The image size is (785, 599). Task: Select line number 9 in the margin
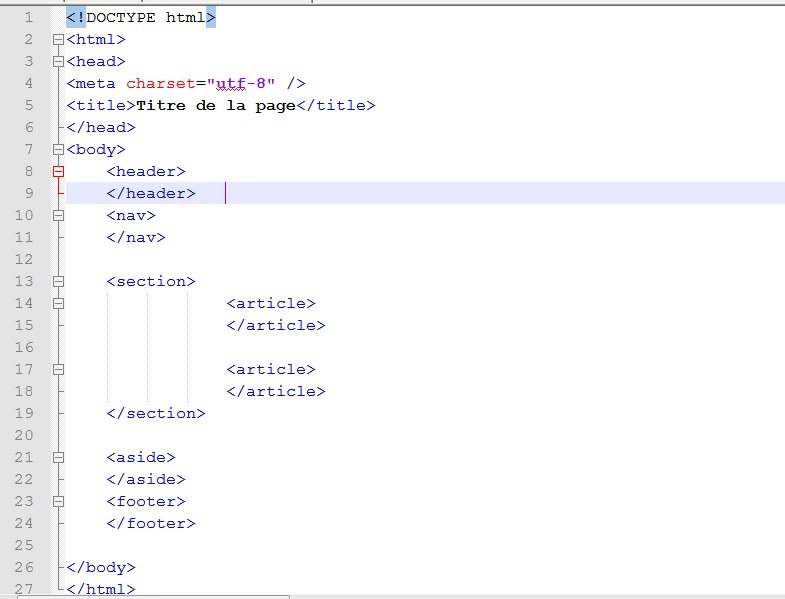pos(29,193)
